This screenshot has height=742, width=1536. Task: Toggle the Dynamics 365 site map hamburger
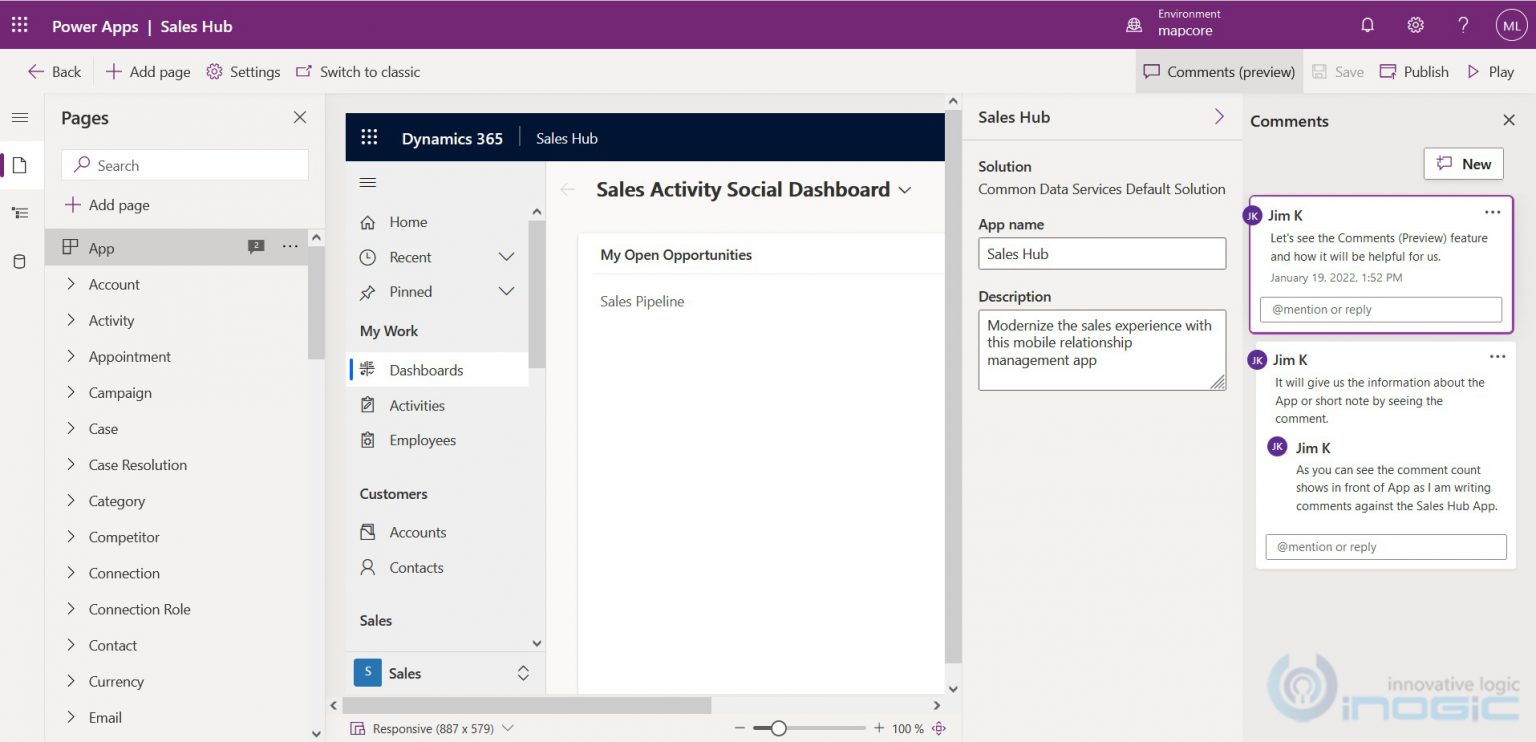tap(369, 183)
